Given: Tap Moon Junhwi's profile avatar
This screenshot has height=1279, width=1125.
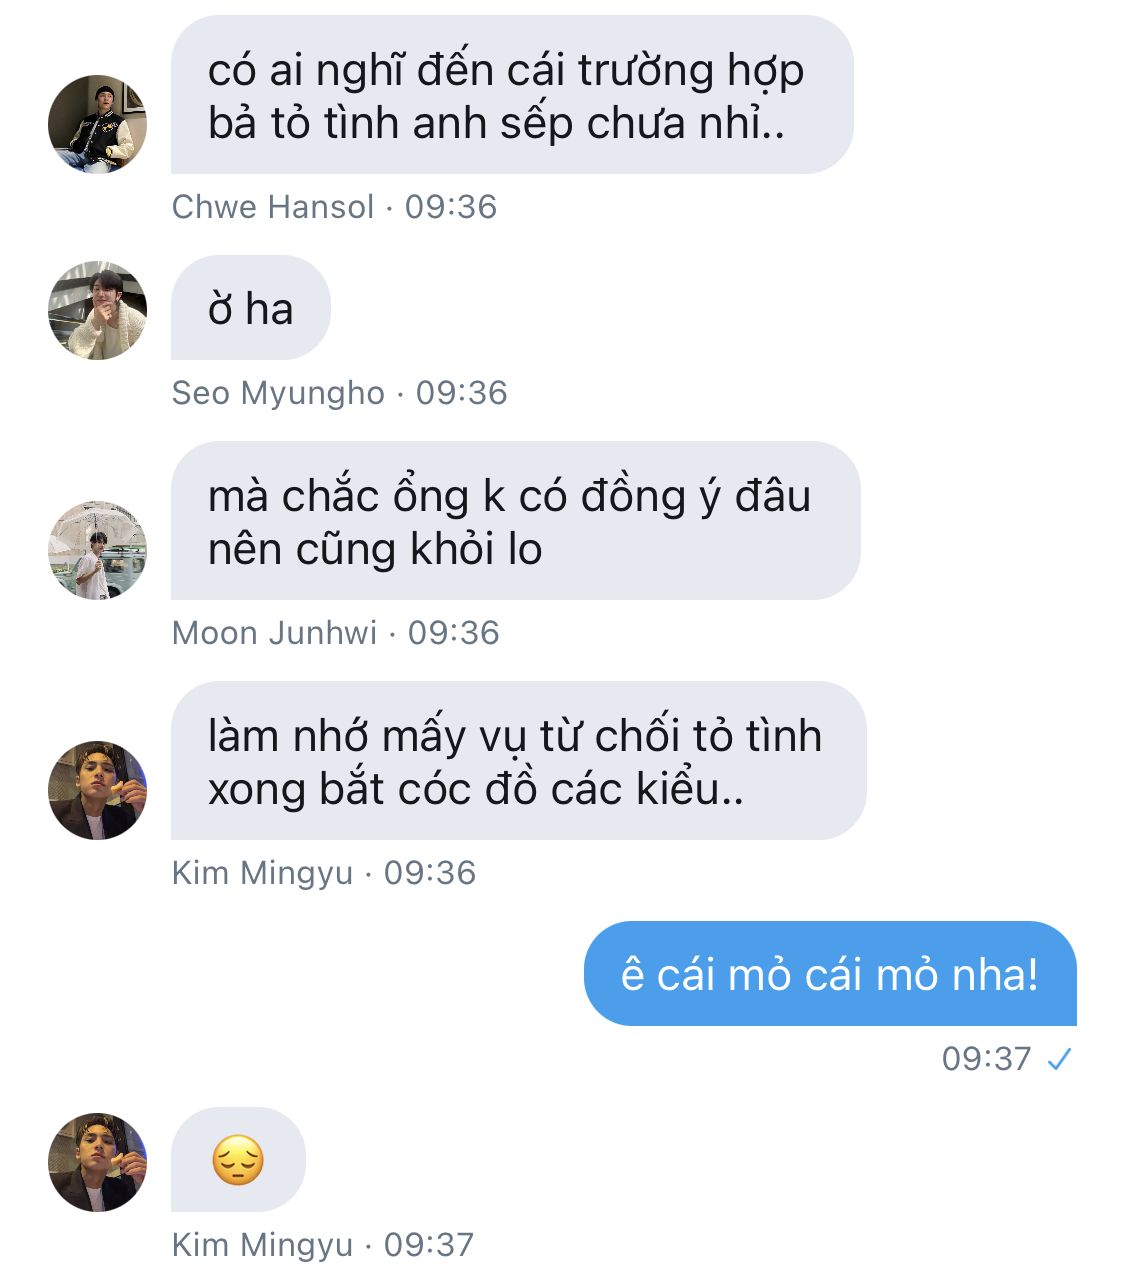Looking at the screenshot, I should tap(97, 550).
